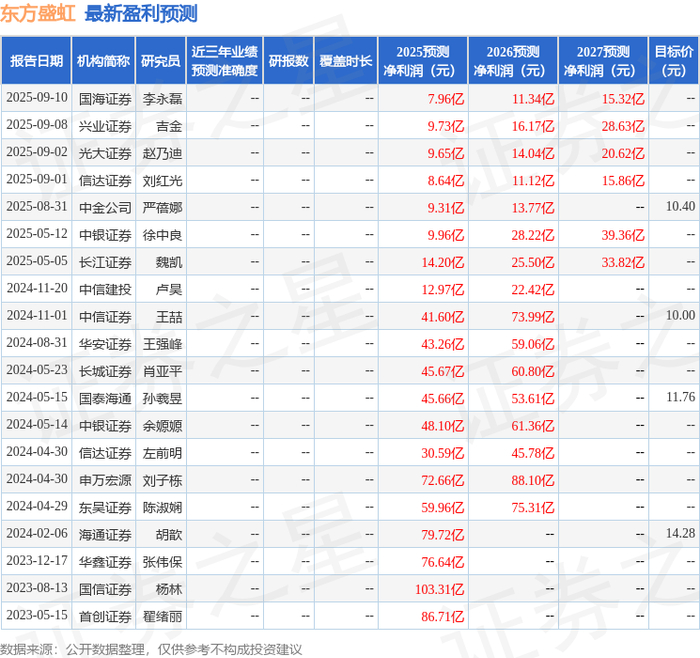
Task: Click analyst name 赵乃迪
Action: [162, 153]
